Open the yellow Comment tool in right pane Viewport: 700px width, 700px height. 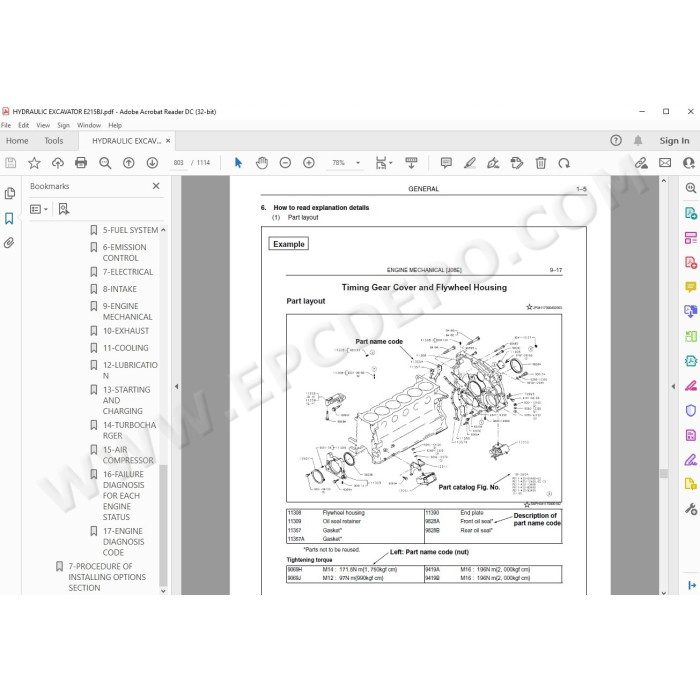691,287
